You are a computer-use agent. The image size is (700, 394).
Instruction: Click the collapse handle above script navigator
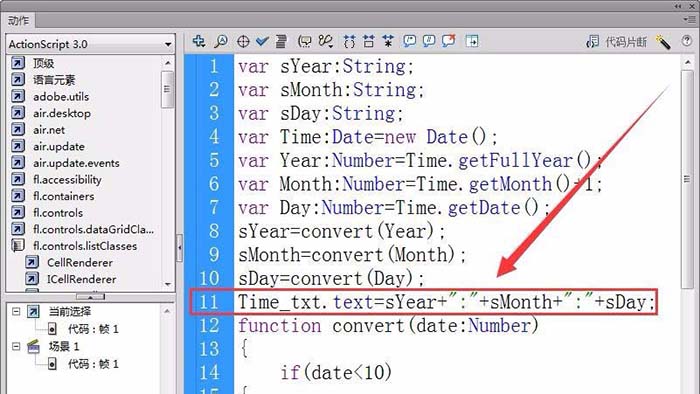[90, 297]
